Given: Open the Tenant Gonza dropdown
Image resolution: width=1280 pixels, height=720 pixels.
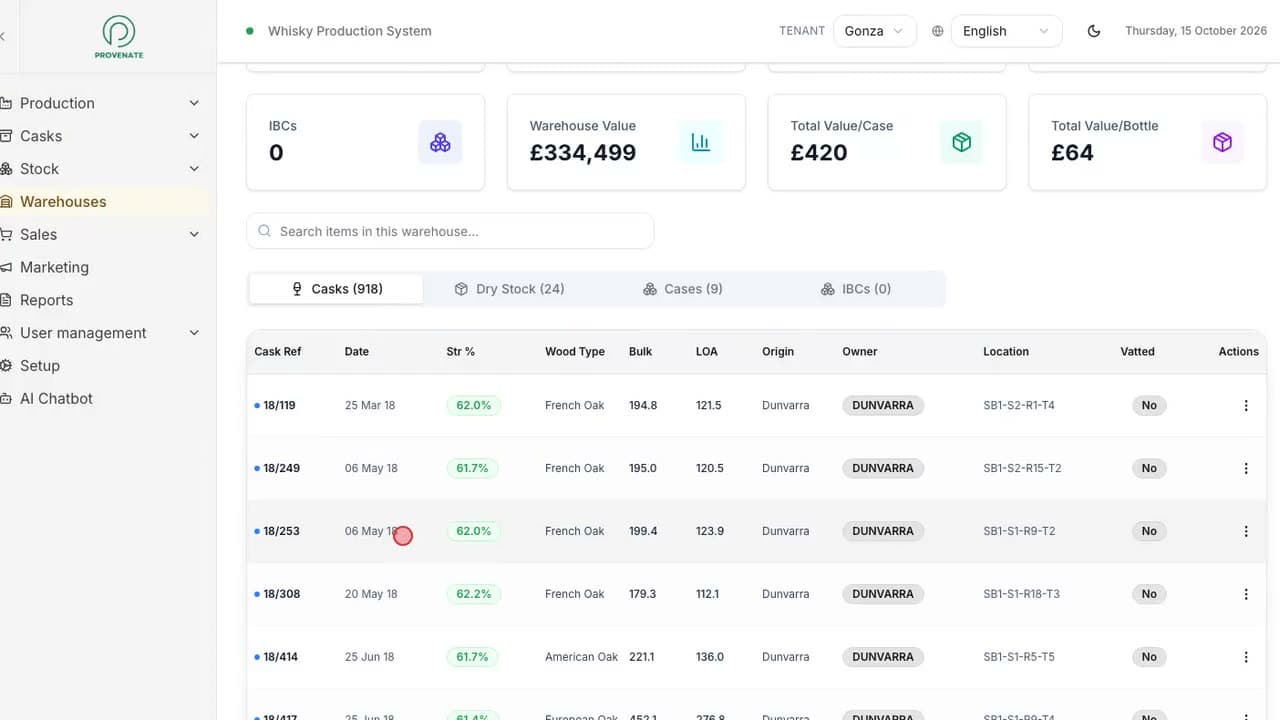Looking at the screenshot, I should pos(875,31).
